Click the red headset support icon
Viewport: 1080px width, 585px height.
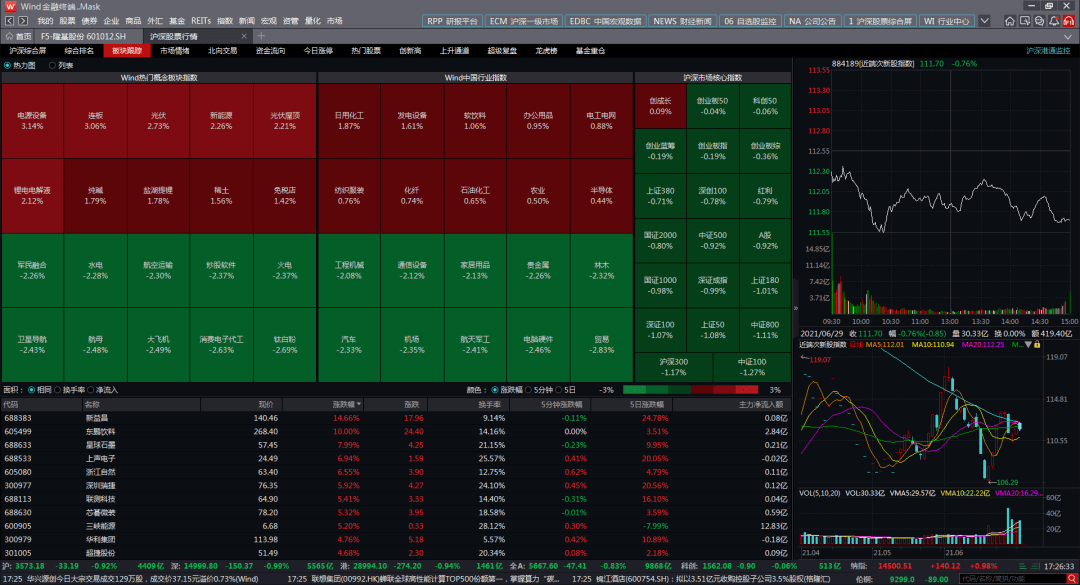[1069, 21]
